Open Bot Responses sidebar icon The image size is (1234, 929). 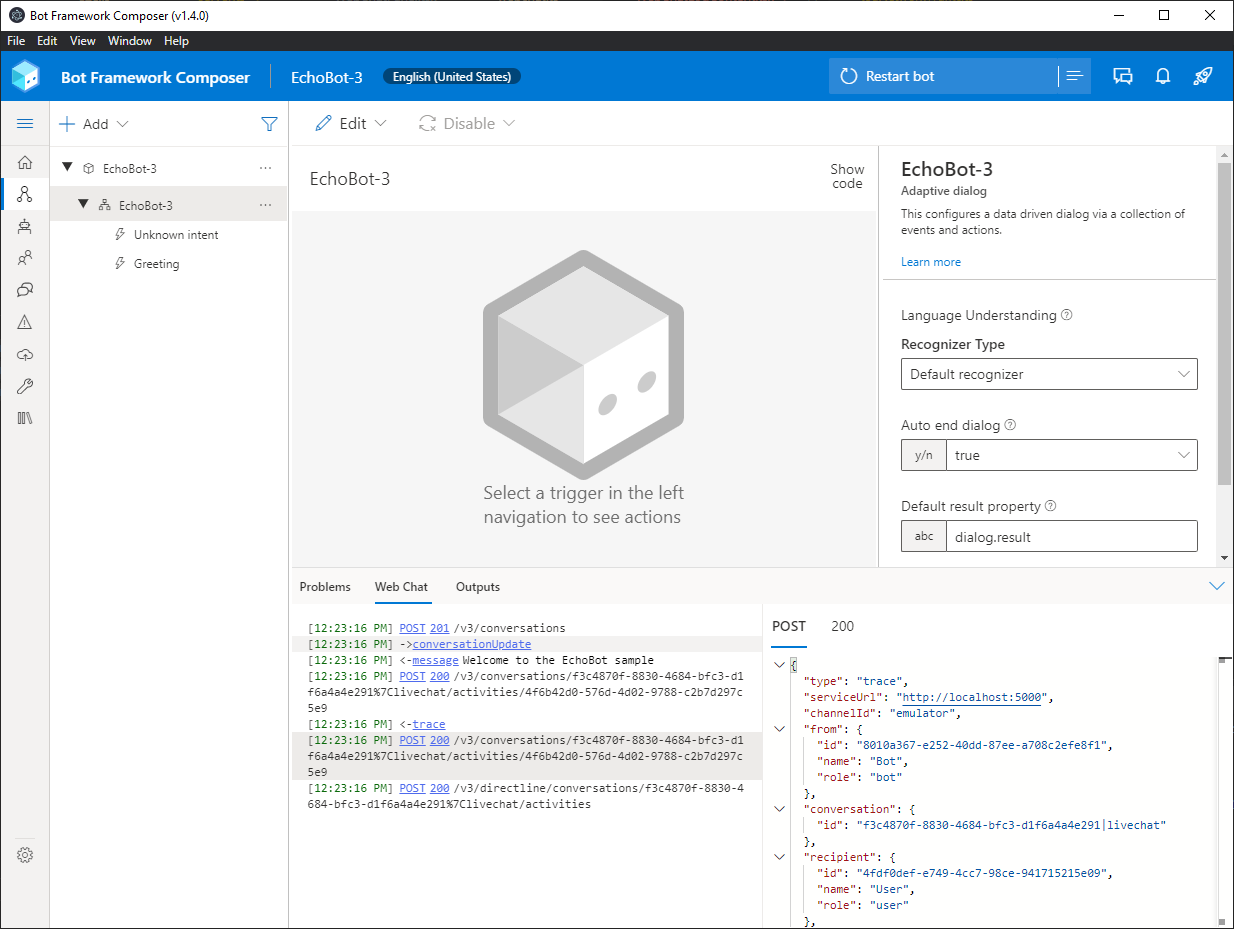pos(25,226)
